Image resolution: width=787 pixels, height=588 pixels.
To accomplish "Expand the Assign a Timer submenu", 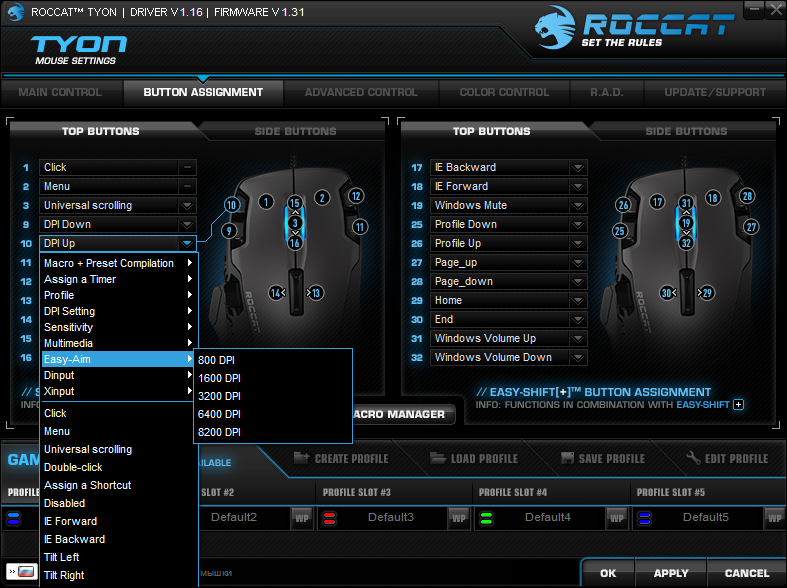I will [x=119, y=279].
